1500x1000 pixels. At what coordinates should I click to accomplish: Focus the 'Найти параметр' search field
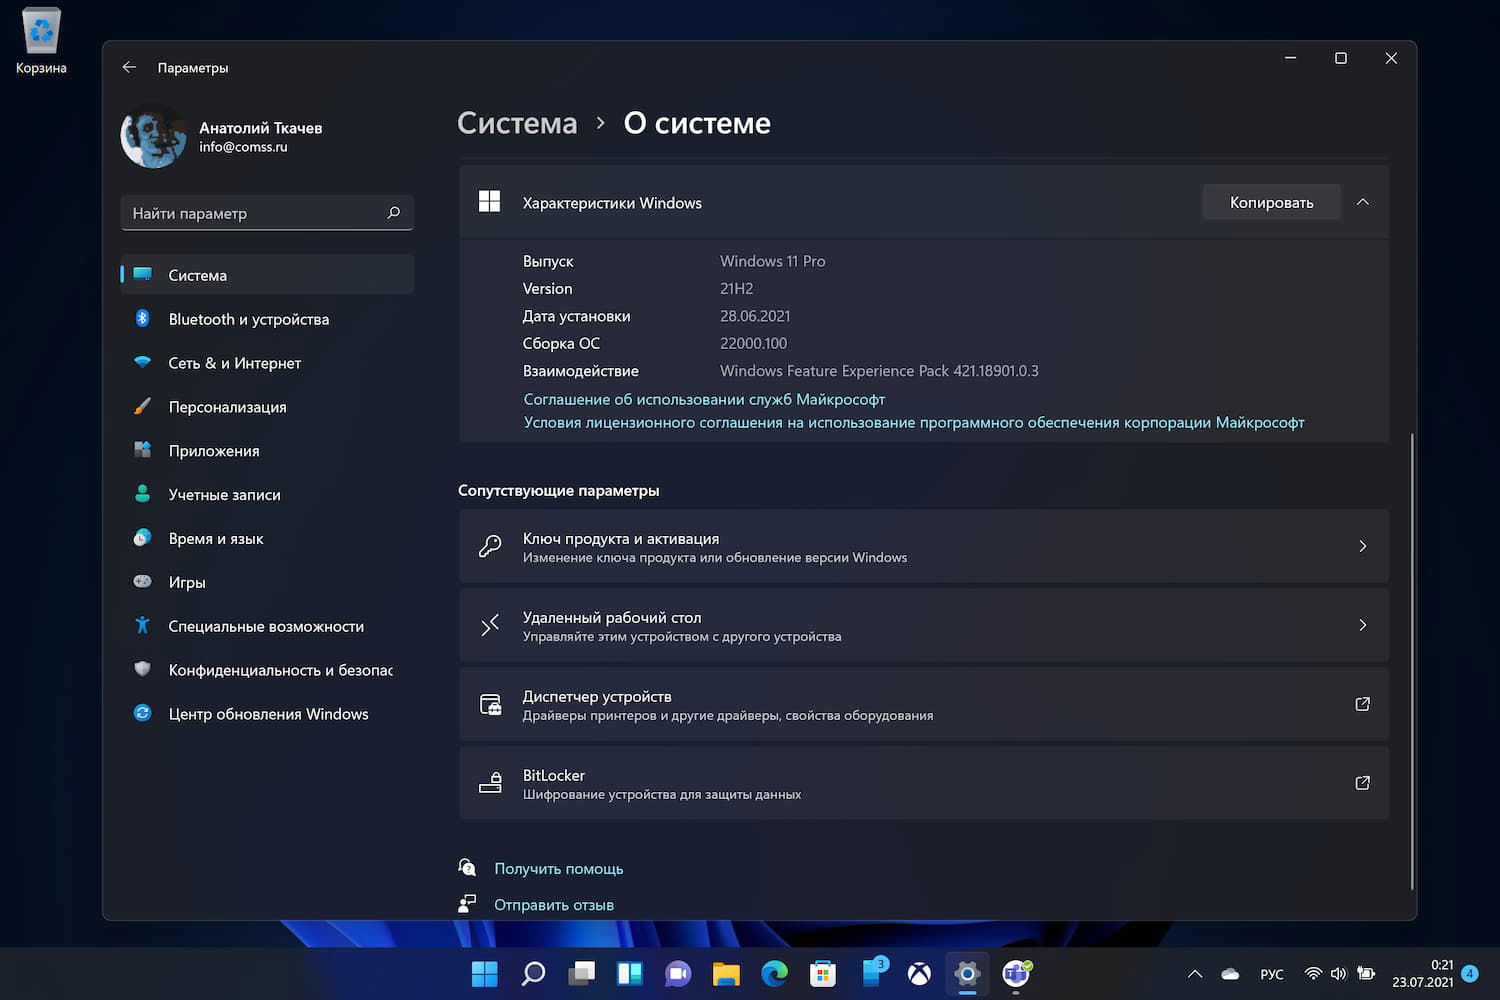(267, 213)
